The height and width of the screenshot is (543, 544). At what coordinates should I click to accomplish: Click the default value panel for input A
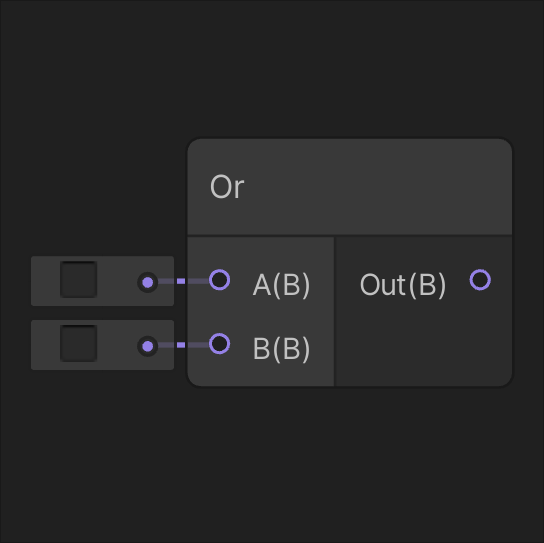coord(102,281)
